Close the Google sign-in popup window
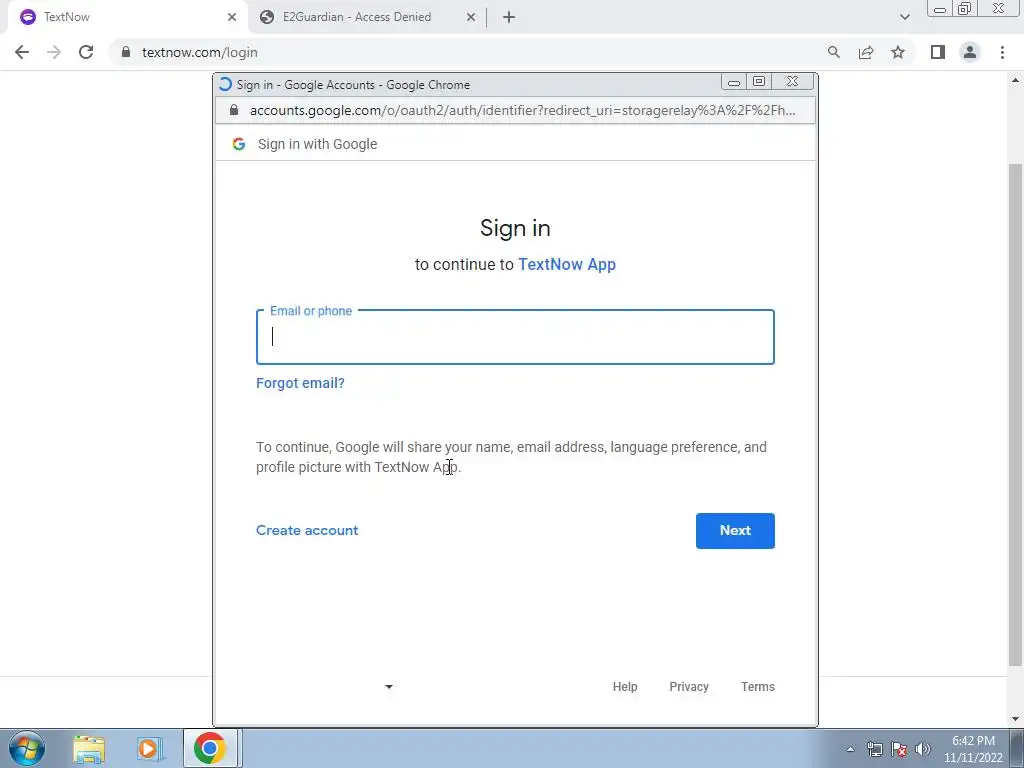This screenshot has width=1024, height=768. (792, 82)
